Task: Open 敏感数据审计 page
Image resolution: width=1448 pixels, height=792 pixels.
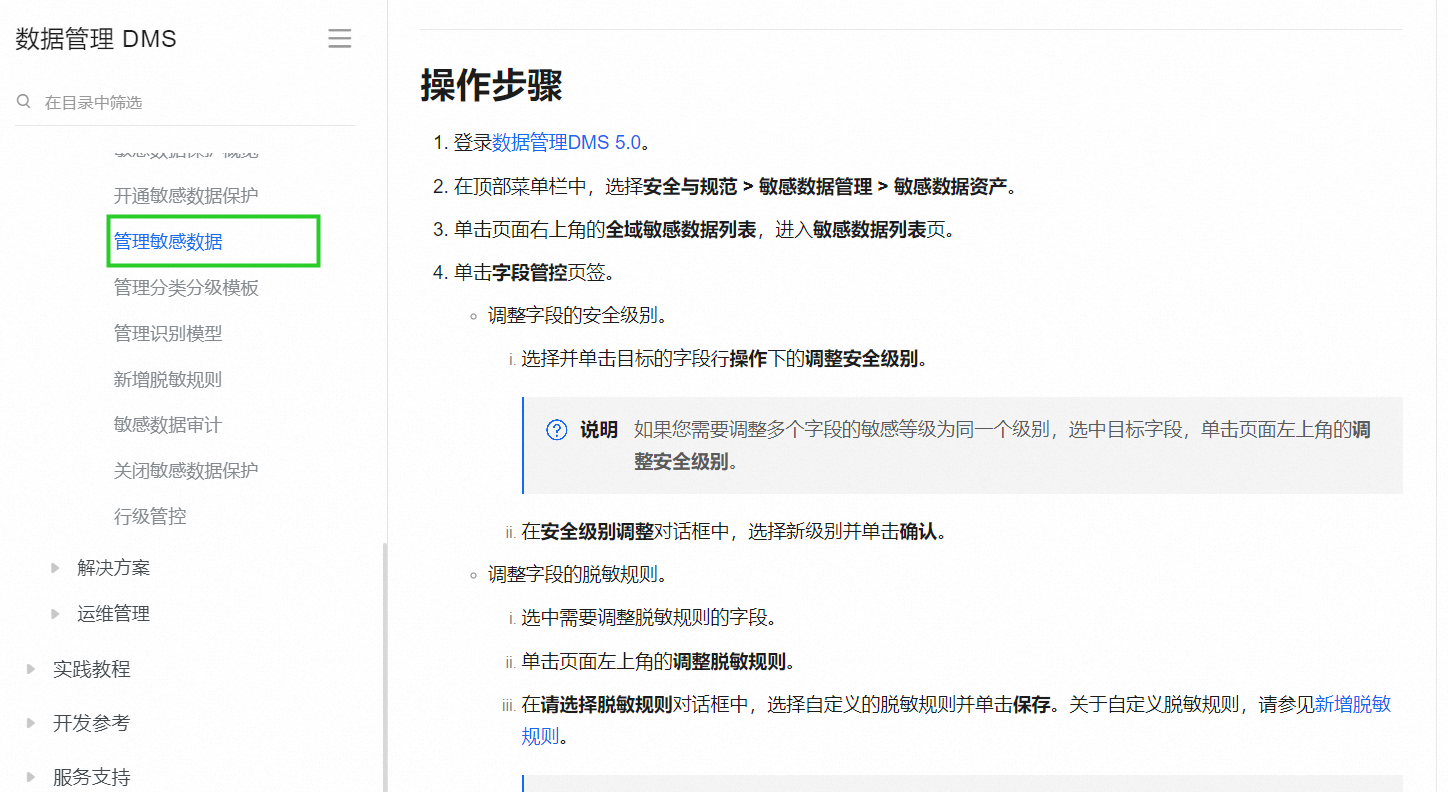Action: 168,425
